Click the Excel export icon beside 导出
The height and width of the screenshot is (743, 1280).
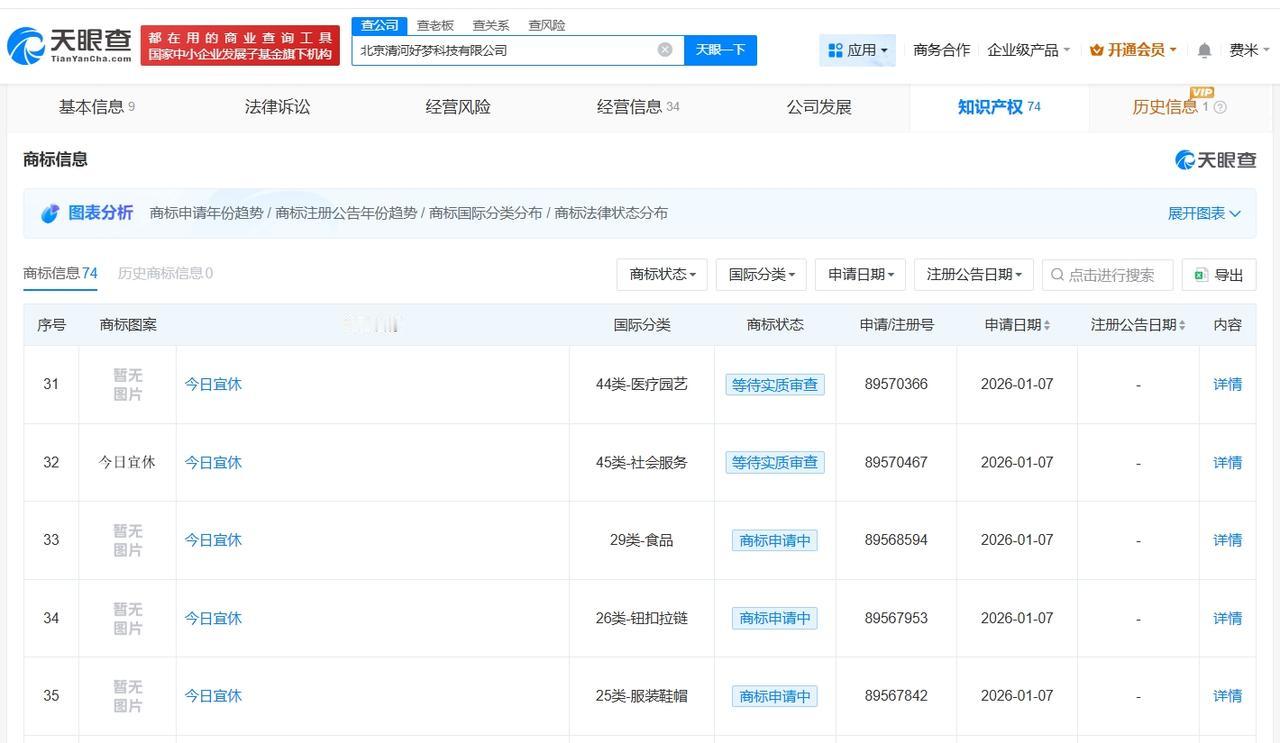pos(1199,274)
